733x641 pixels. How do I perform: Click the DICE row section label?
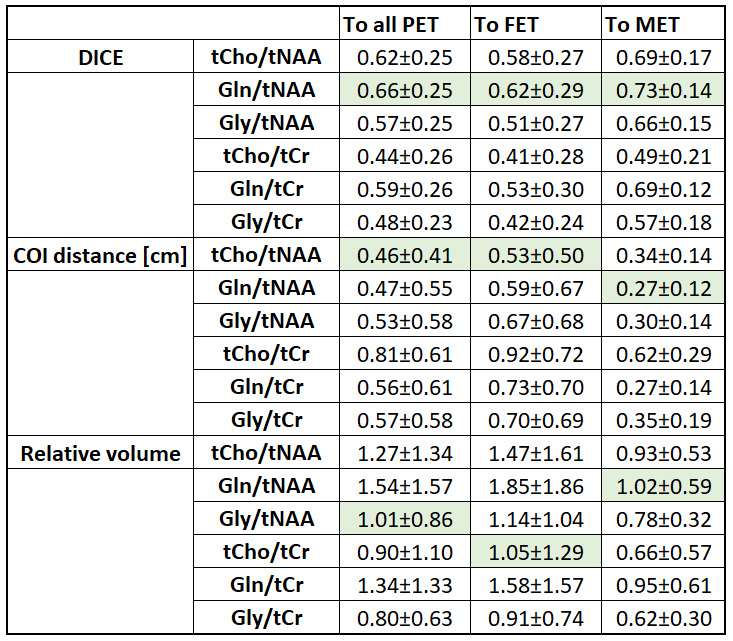click(x=100, y=57)
